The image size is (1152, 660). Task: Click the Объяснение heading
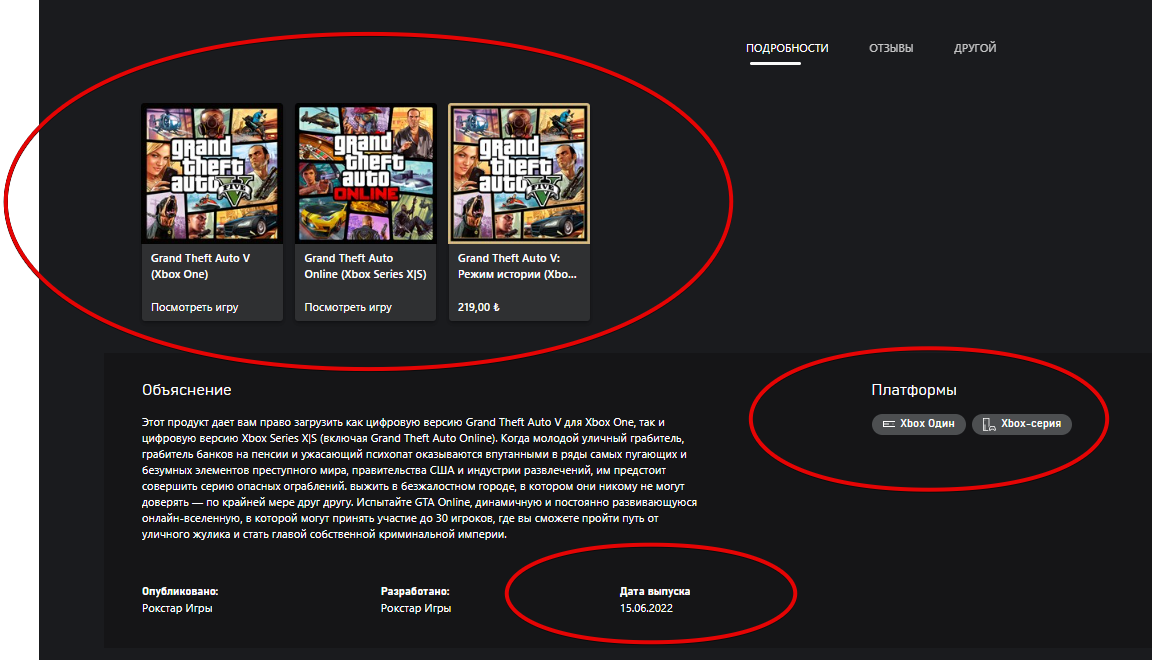[x=187, y=390]
